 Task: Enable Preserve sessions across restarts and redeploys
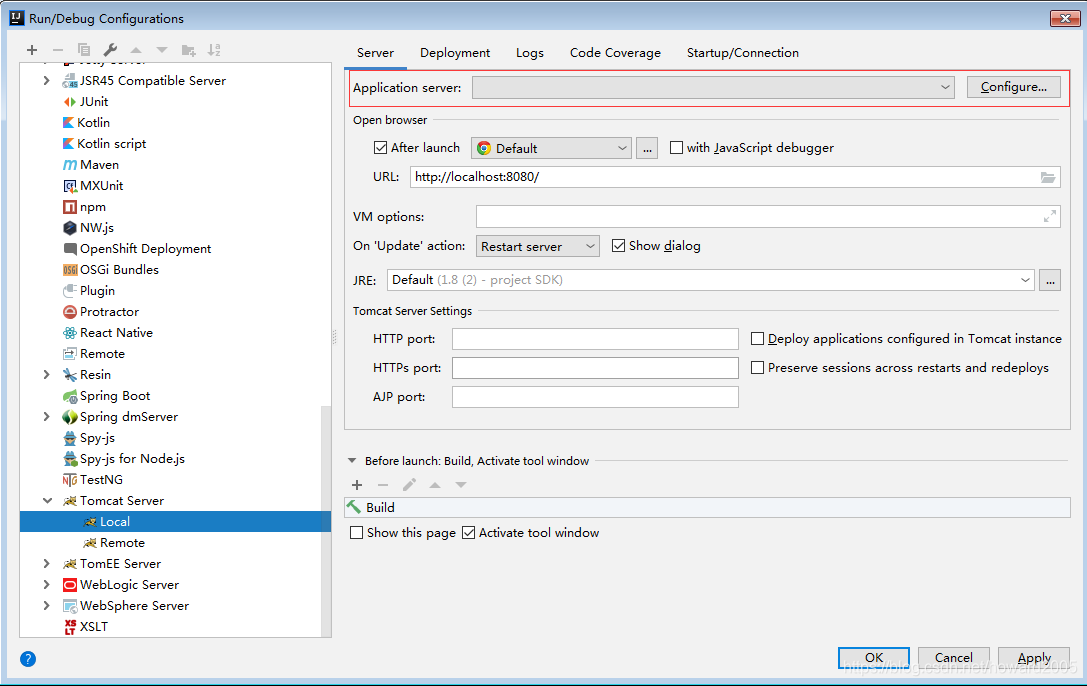pos(758,368)
